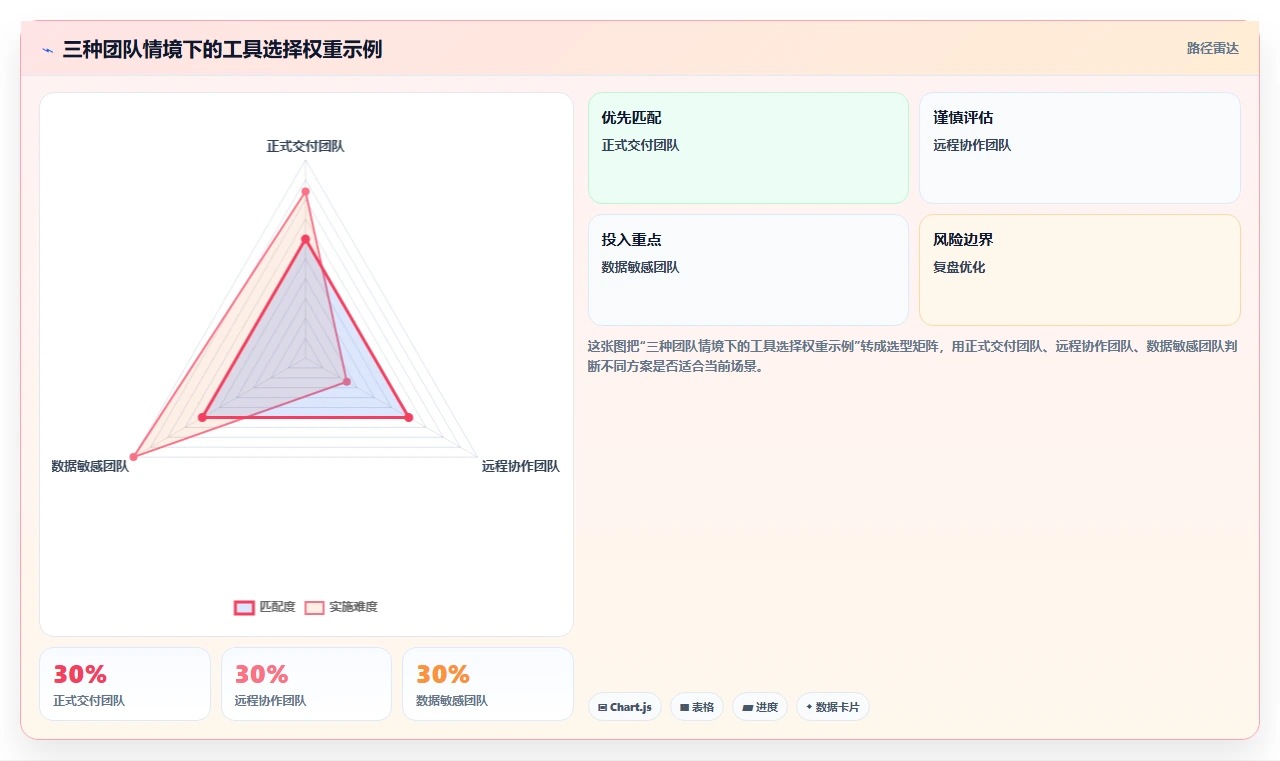Click the 匹配度 legend label text

[x=277, y=607]
